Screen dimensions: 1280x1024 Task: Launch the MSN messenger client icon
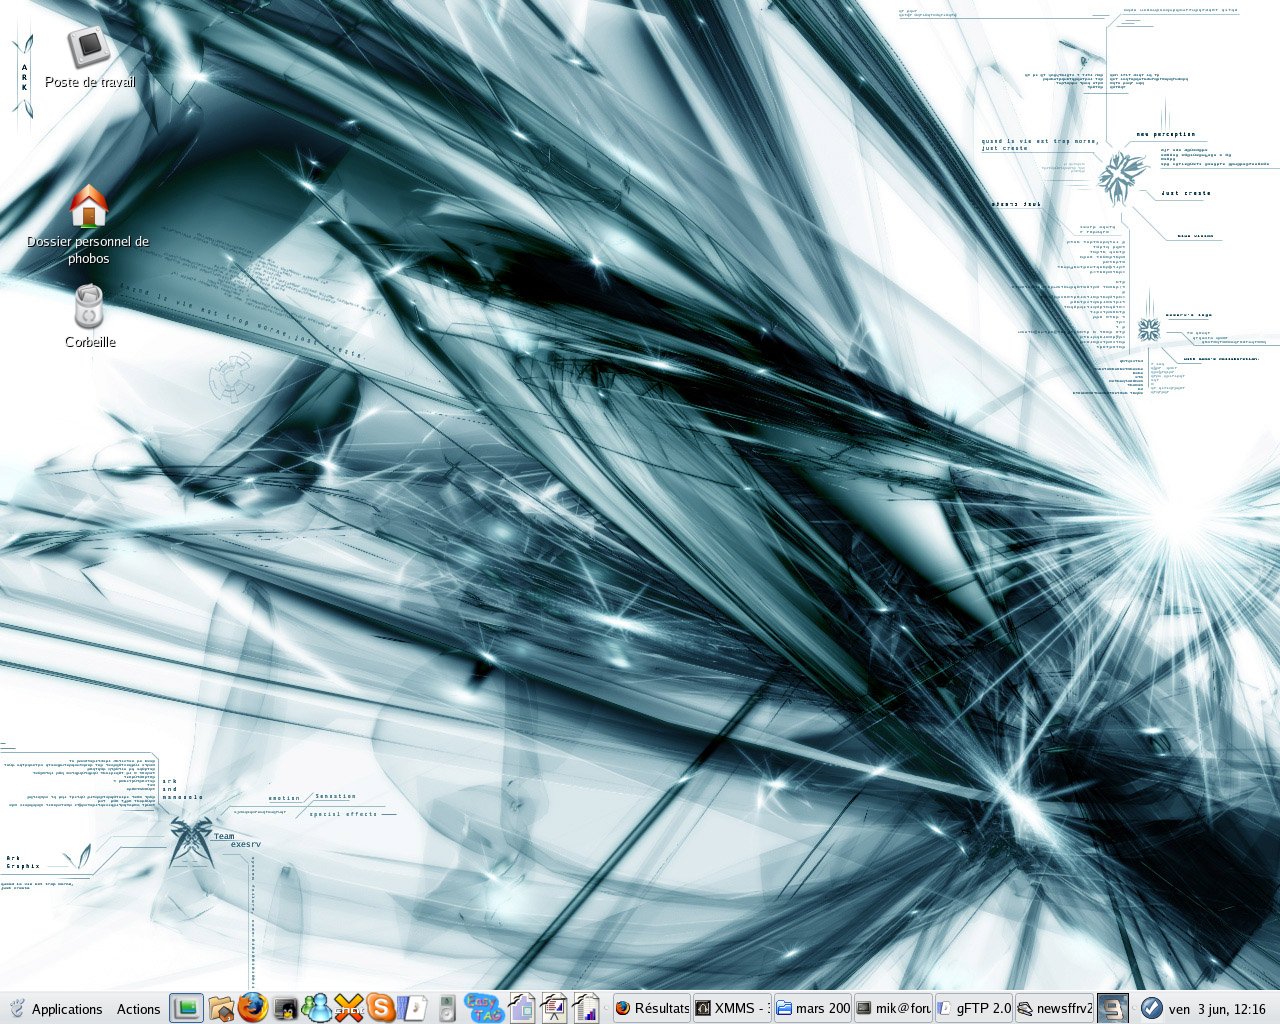317,1008
